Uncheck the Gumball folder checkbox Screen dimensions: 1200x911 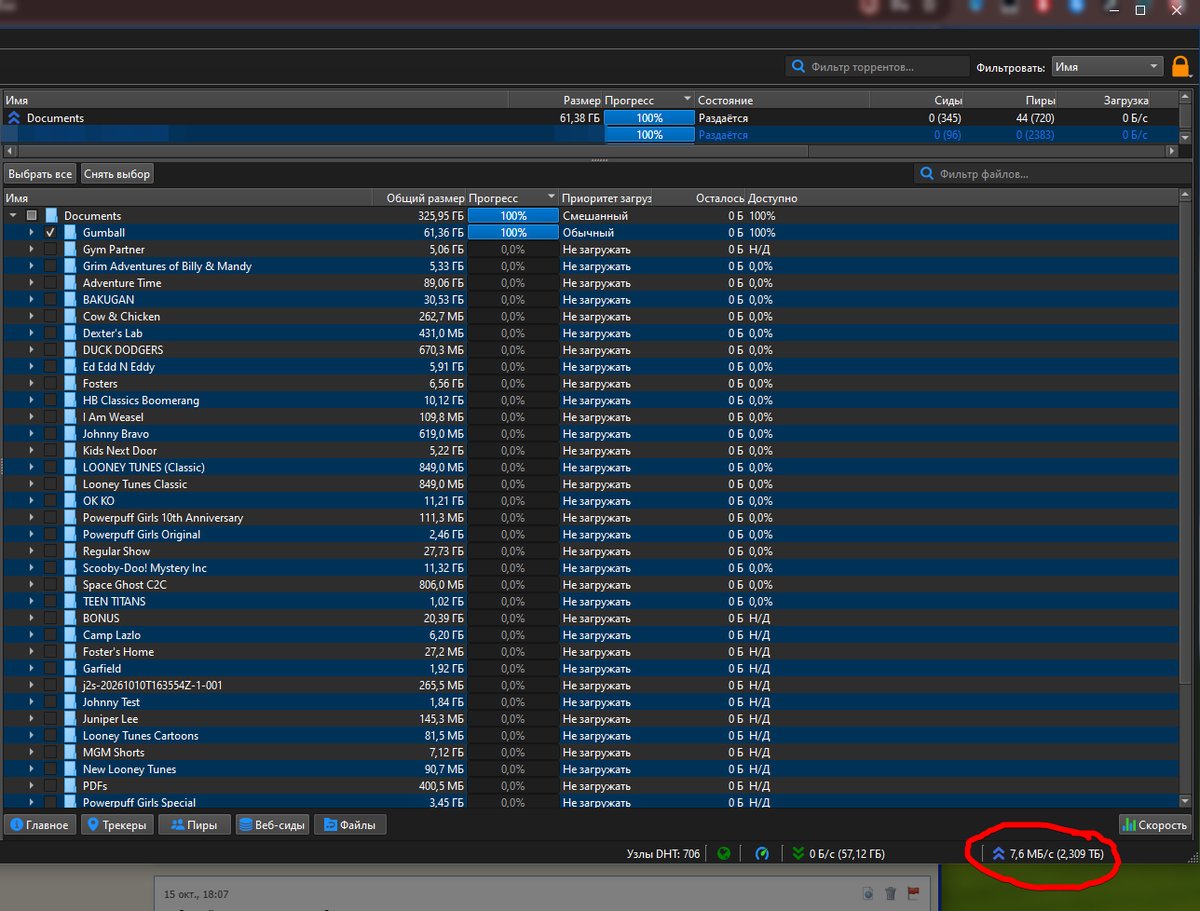tap(50, 232)
